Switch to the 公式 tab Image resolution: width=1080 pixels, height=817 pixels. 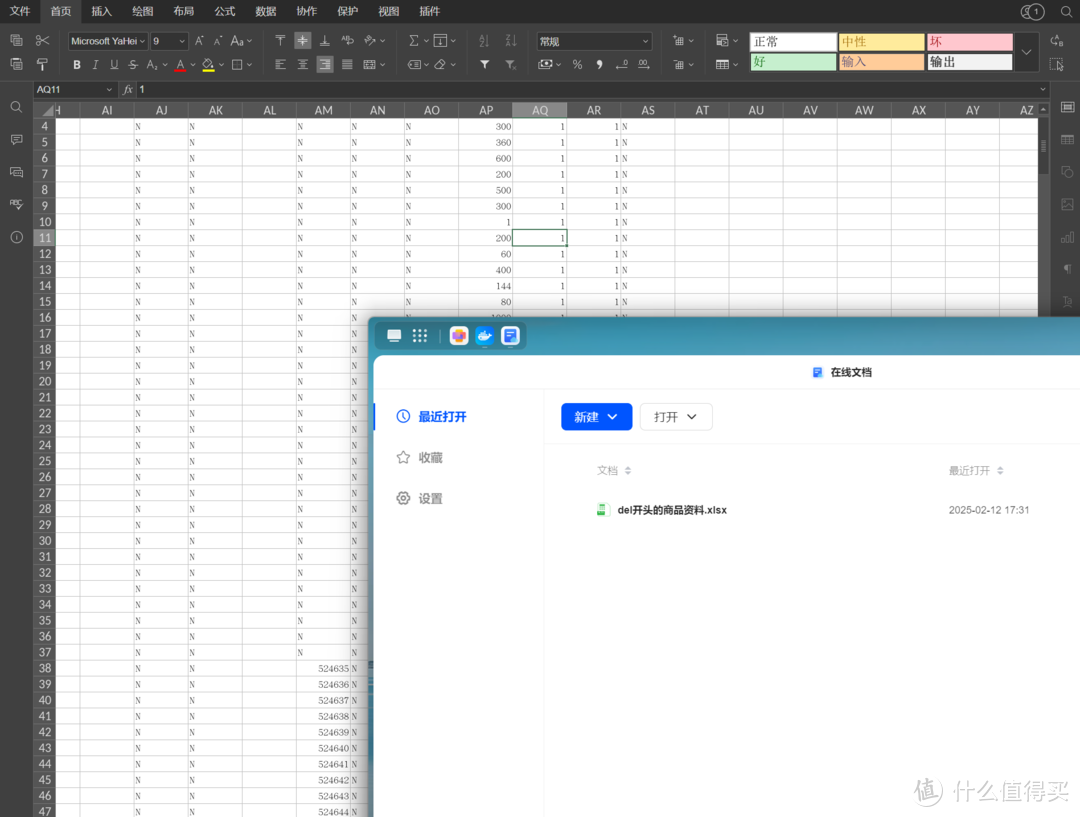click(225, 11)
